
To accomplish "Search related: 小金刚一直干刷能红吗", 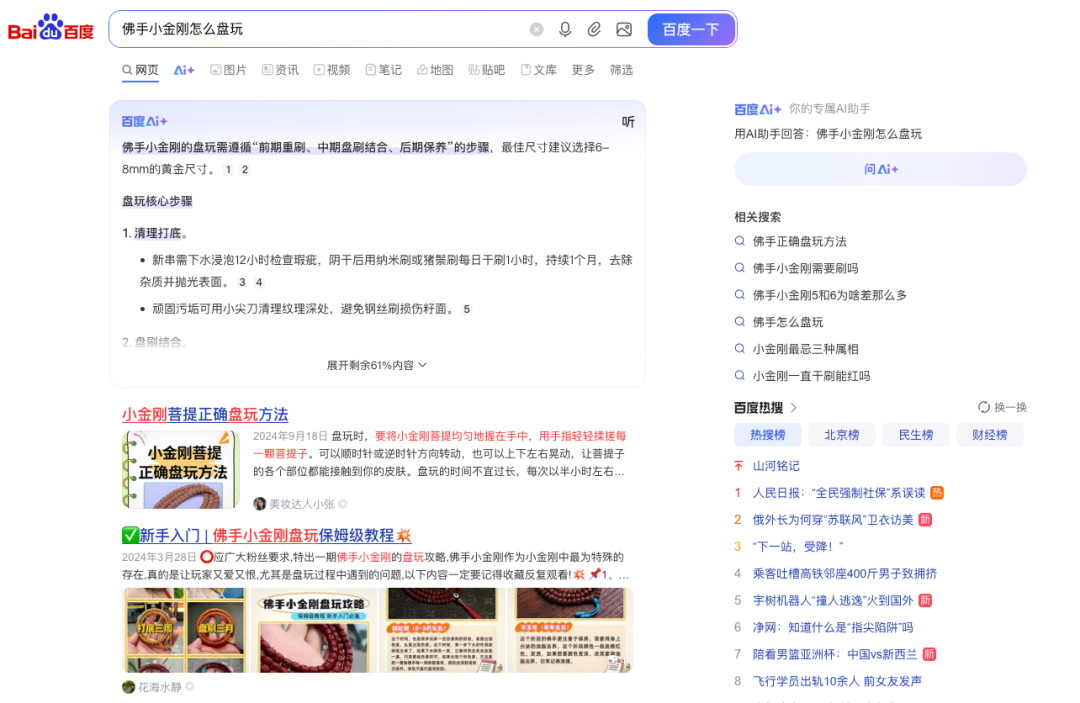I will (811, 376).
